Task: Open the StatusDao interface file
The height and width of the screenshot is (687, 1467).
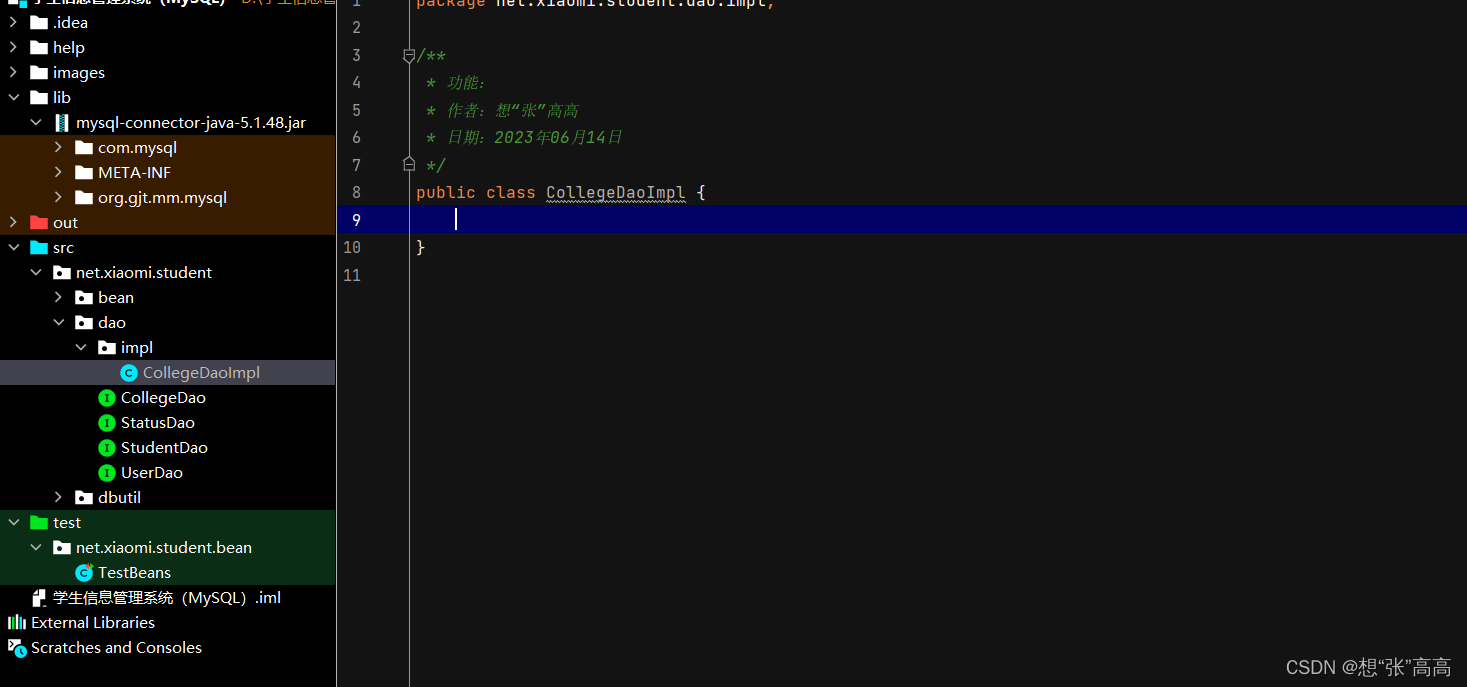Action: (158, 422)
